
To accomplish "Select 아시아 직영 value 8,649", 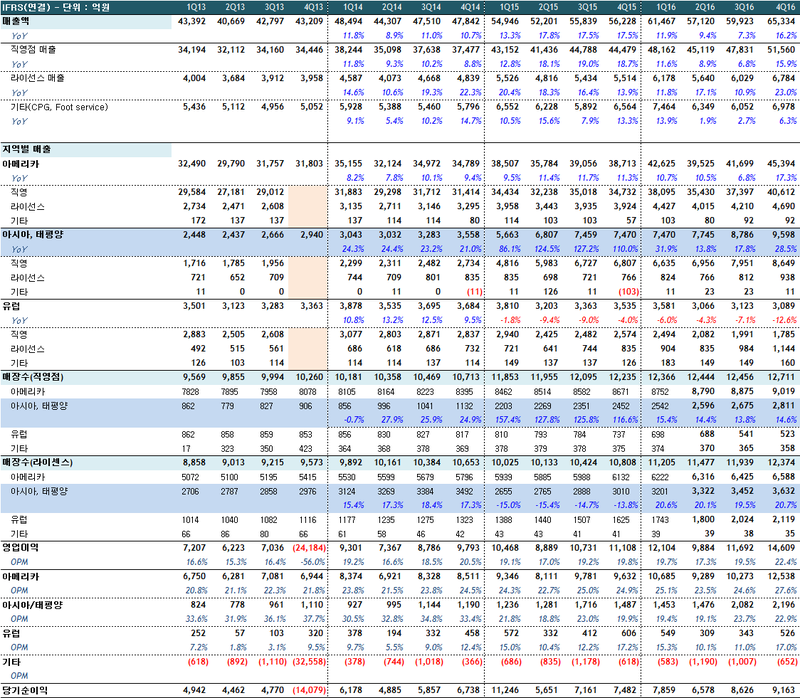I will 784,263.
